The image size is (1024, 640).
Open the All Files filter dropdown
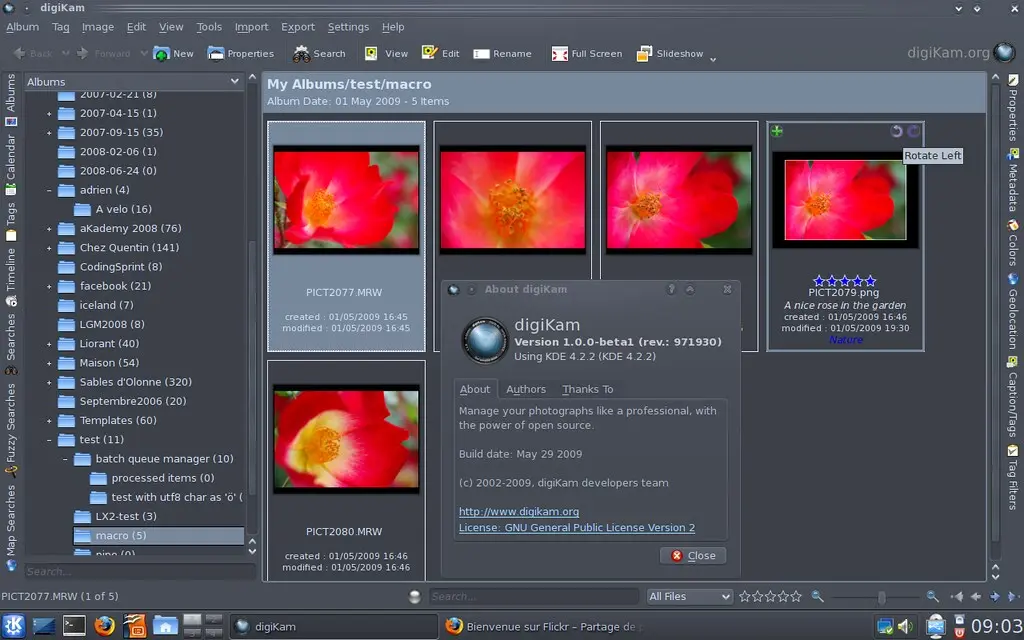pyautogui.click(x=689, y=596)
